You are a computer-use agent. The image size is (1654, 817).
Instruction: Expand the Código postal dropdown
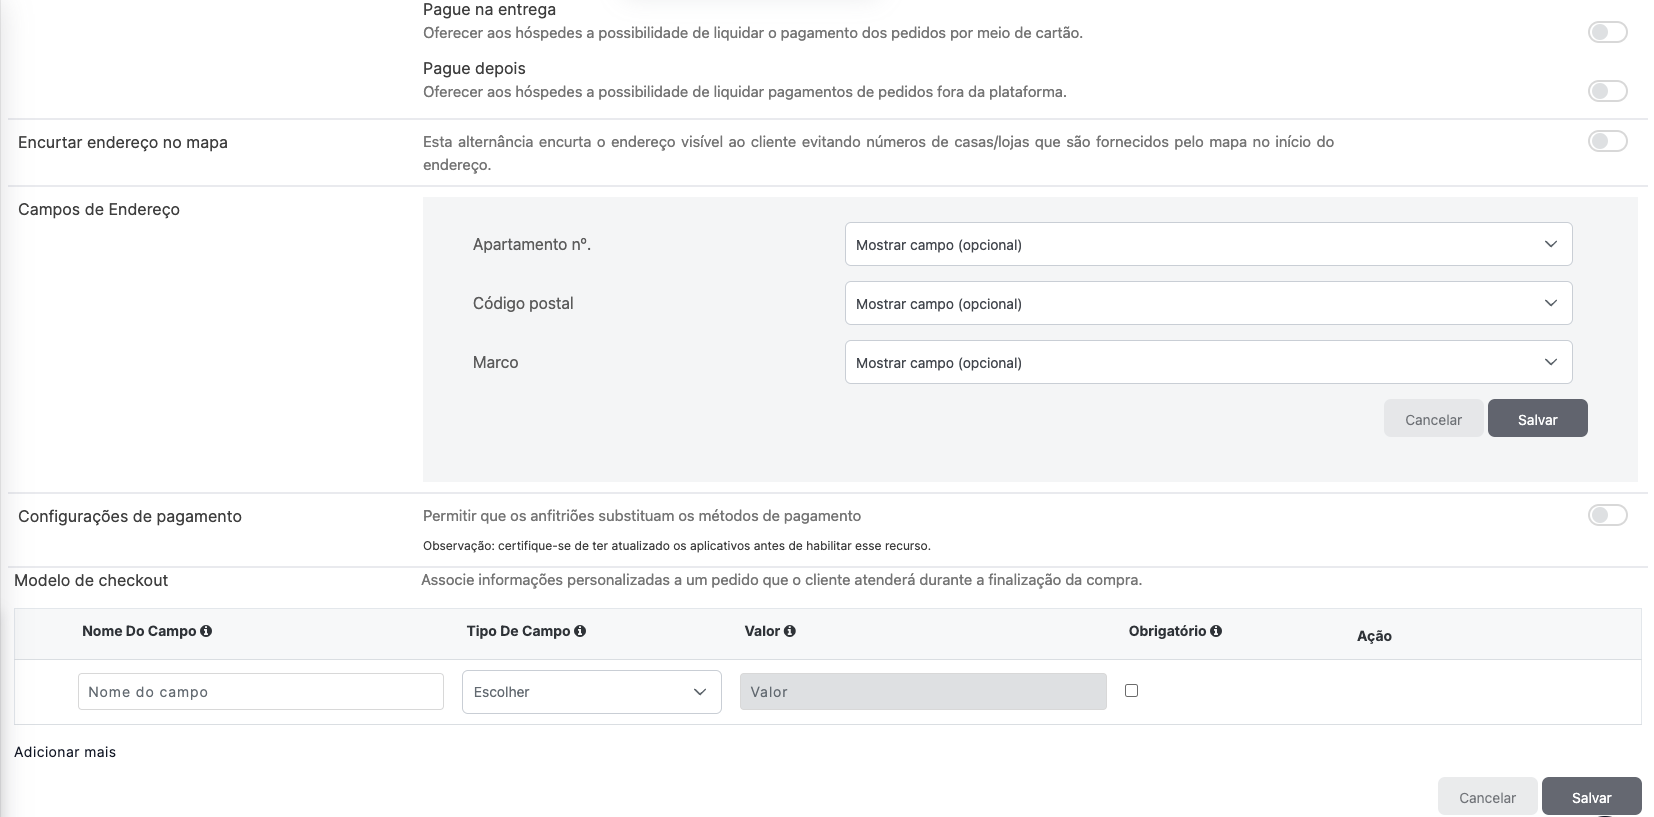1208,304
